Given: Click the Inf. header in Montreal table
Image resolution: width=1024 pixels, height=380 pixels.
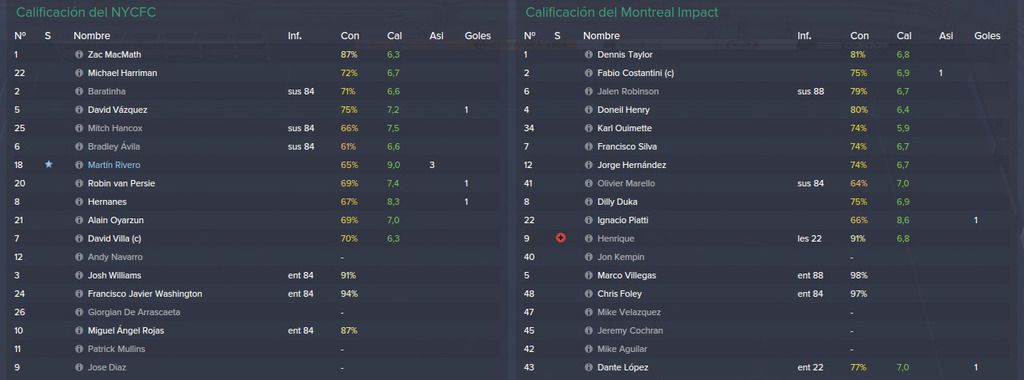Looking at the screenshot, I should pos(805,36).
